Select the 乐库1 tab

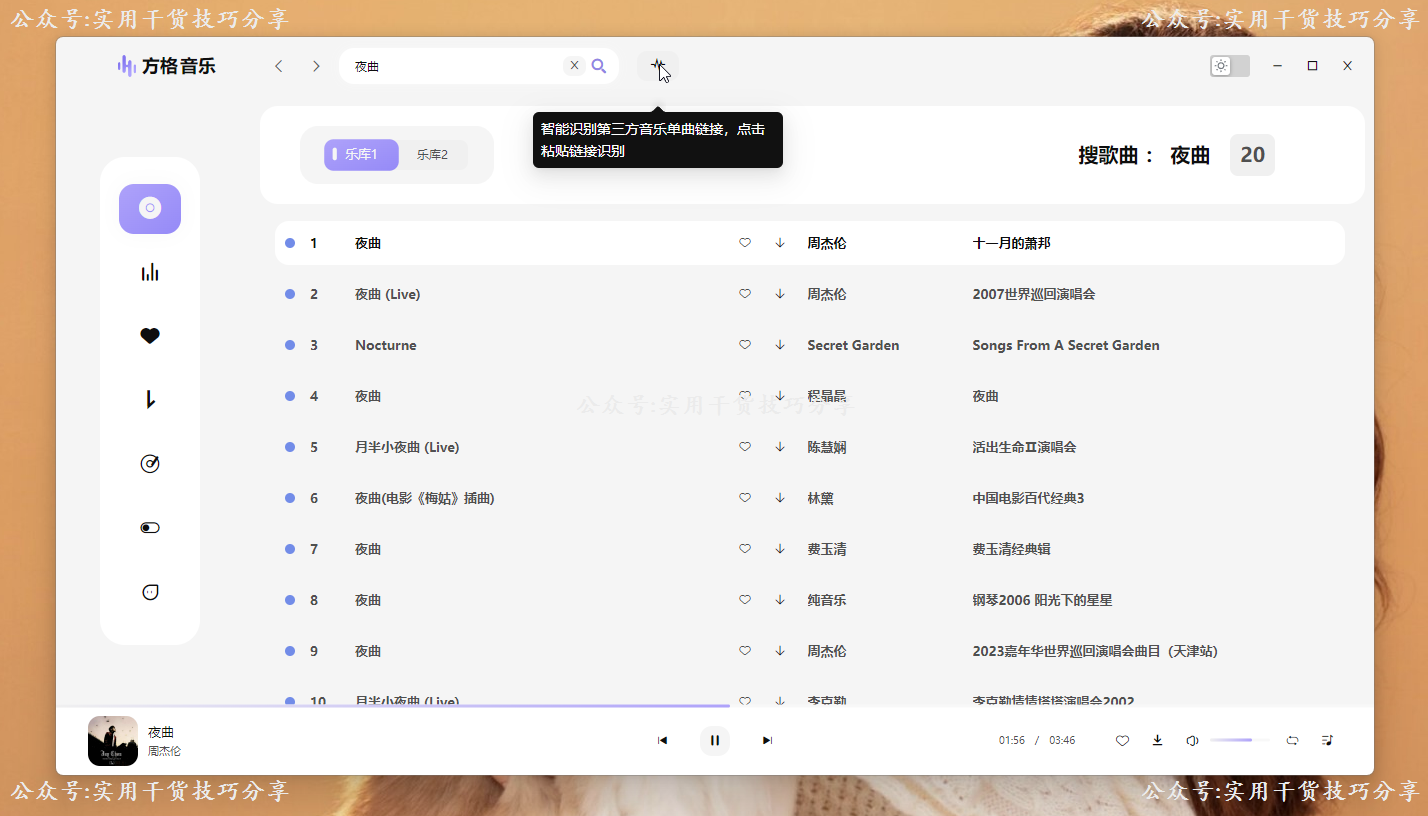[x=361, y=154]
